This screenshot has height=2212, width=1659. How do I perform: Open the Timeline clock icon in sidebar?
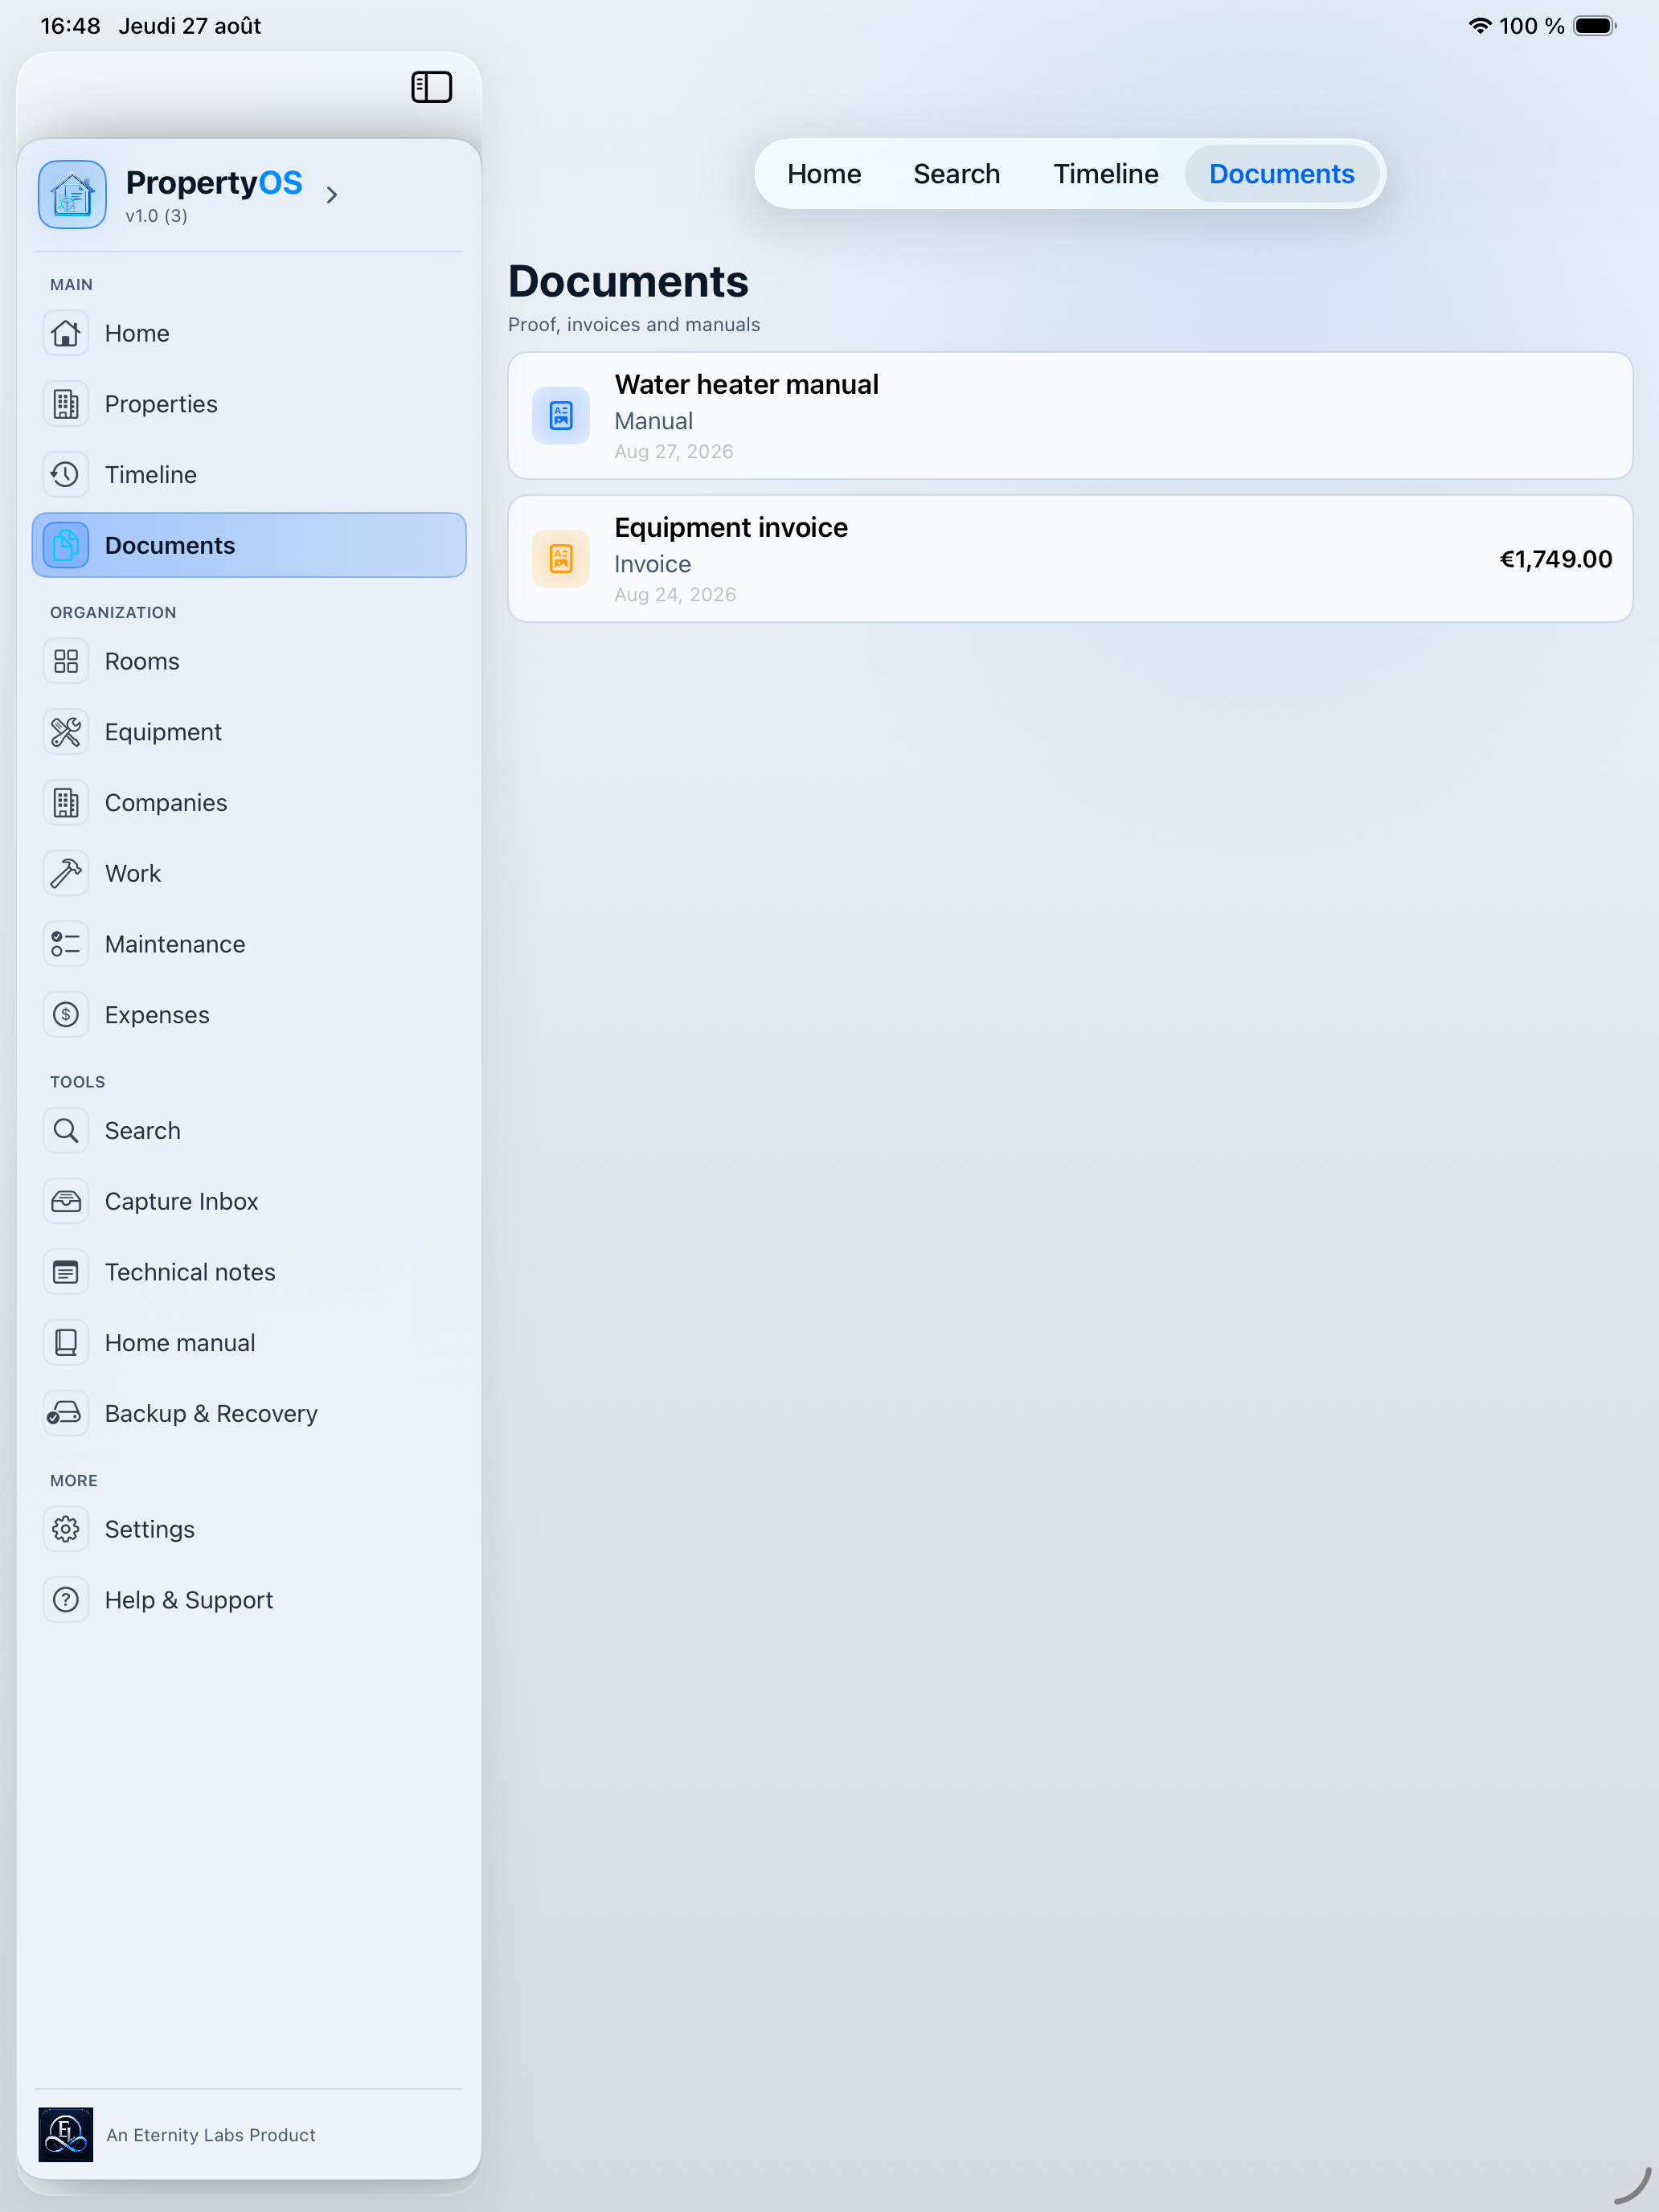(x=66, y=474)
